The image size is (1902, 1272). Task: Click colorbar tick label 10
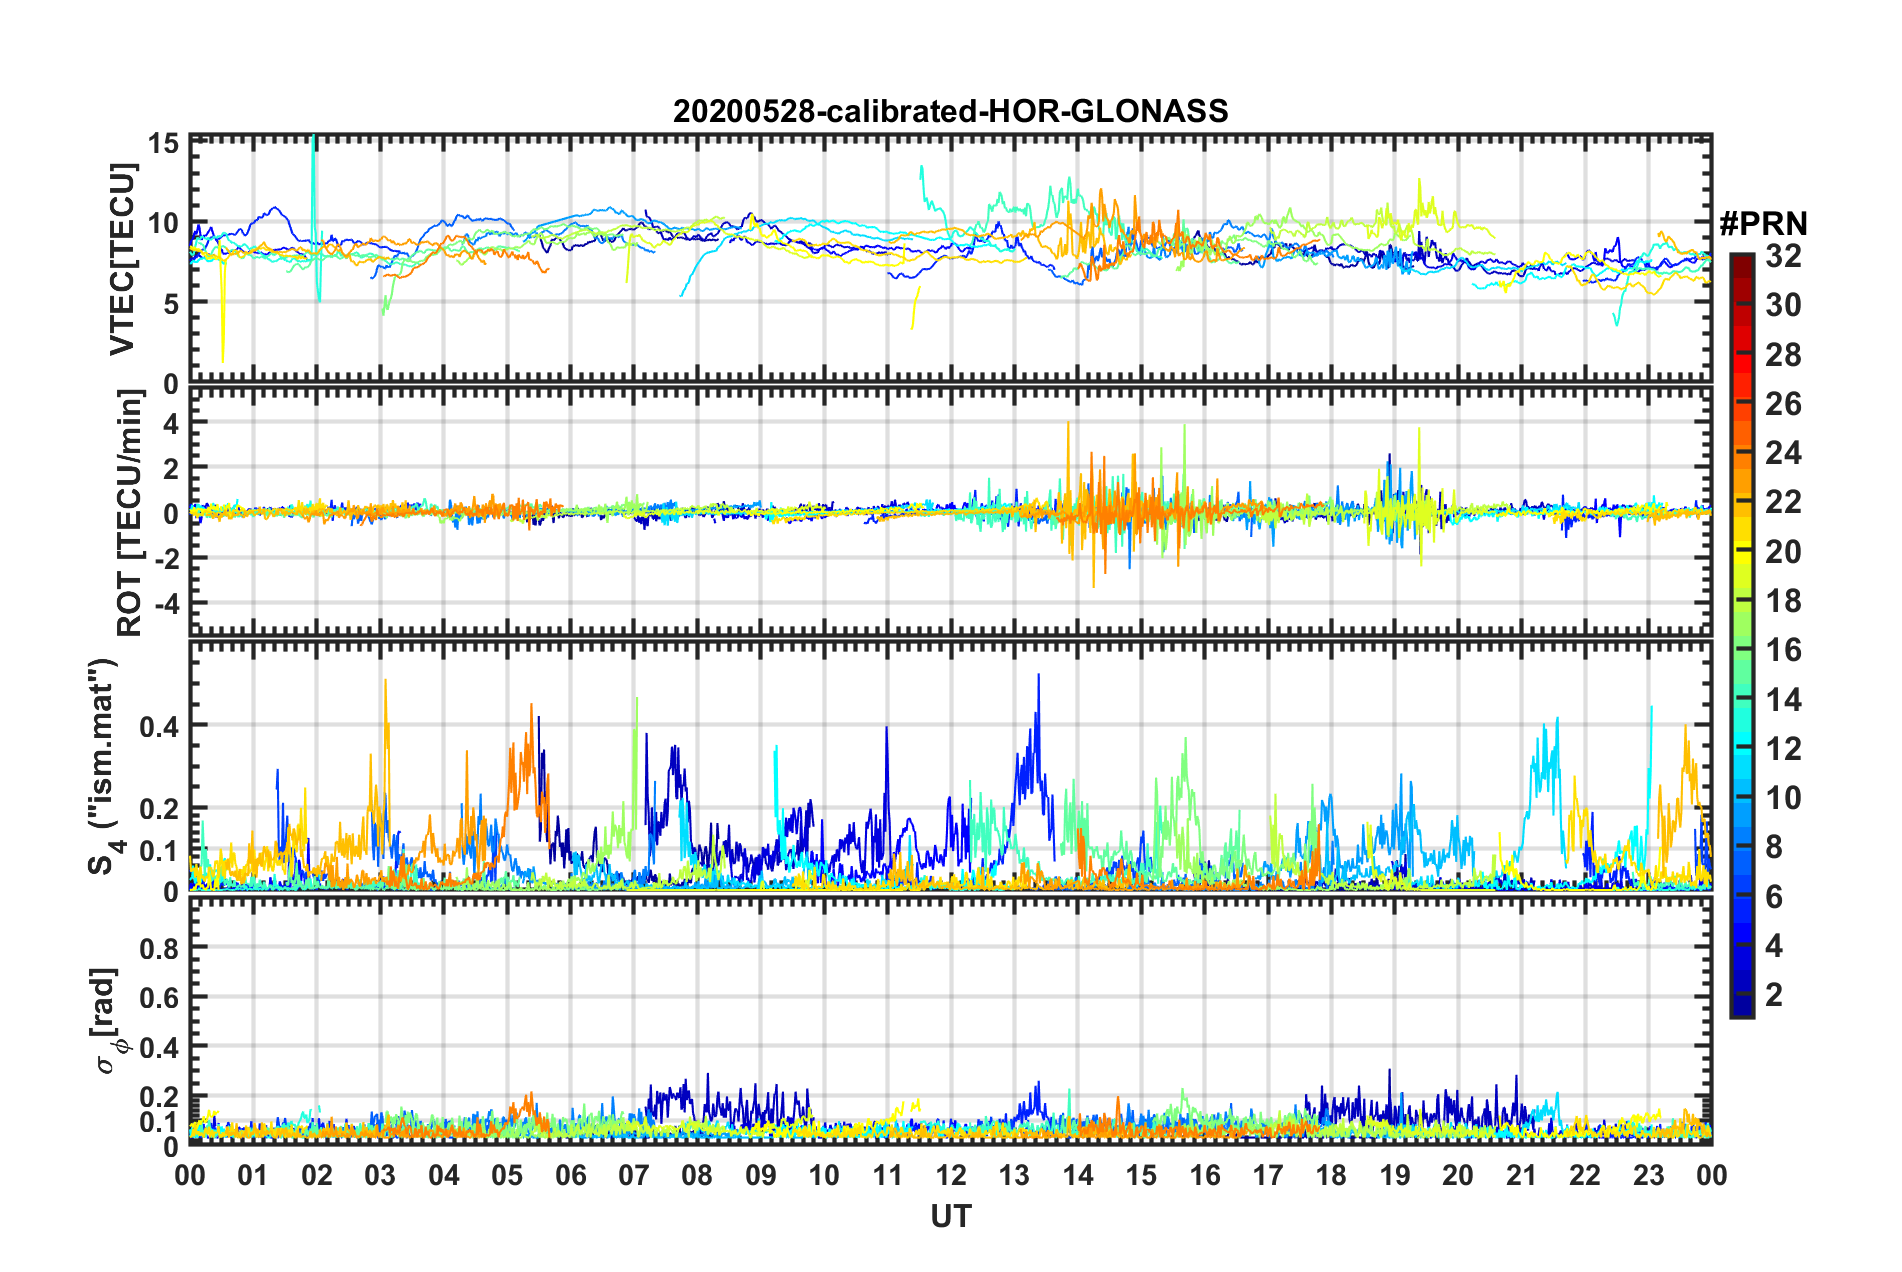pyautogui.click(x=1783, y=797)
